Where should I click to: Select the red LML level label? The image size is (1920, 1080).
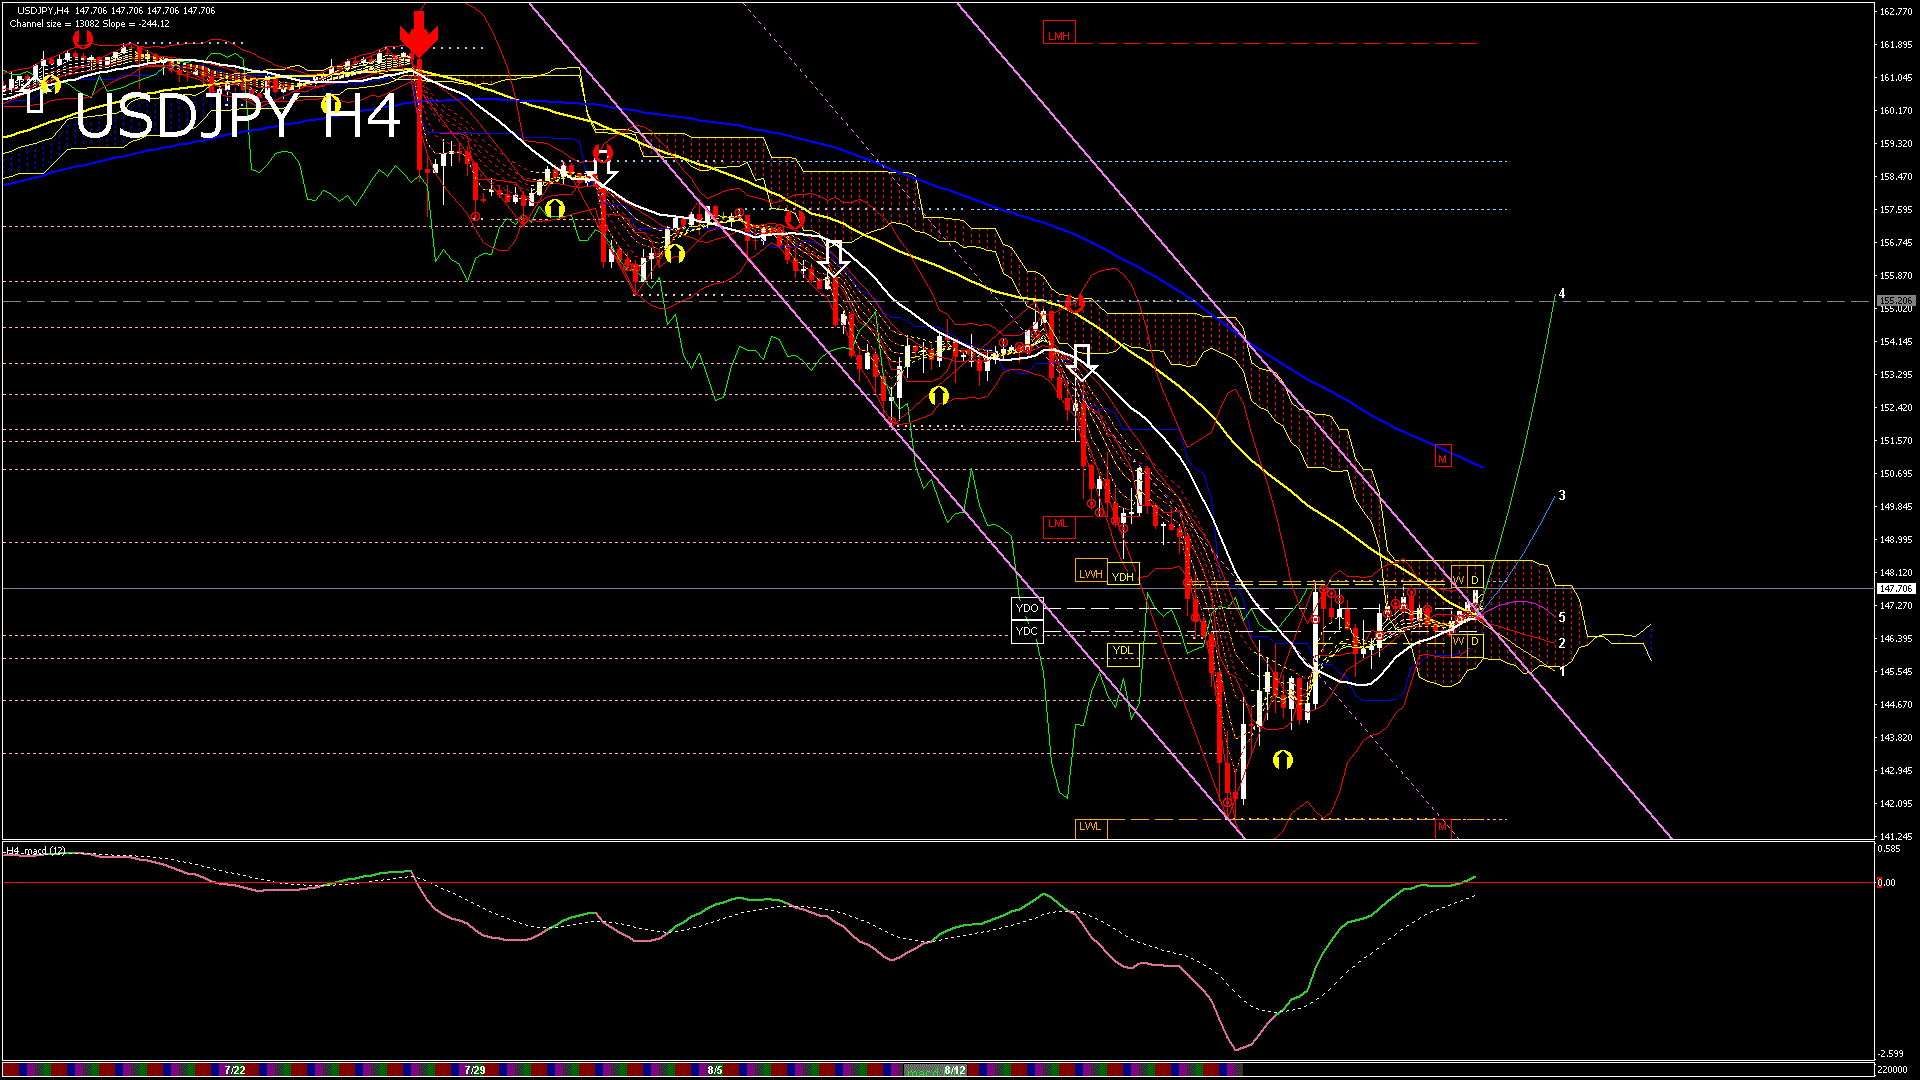(1058, 524)
